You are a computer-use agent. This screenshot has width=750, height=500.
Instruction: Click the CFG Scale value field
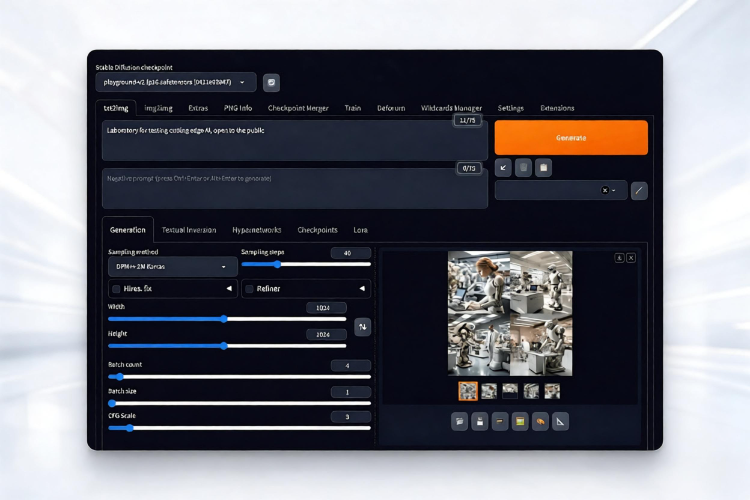[x=351, y=417]
